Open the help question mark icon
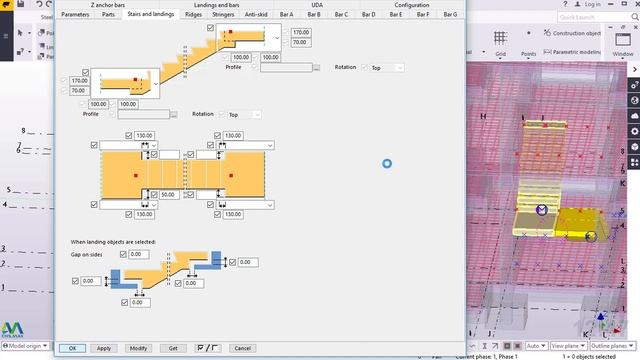Image resolution: width=640 pixels, height=360 pixels. click(565, 4)
